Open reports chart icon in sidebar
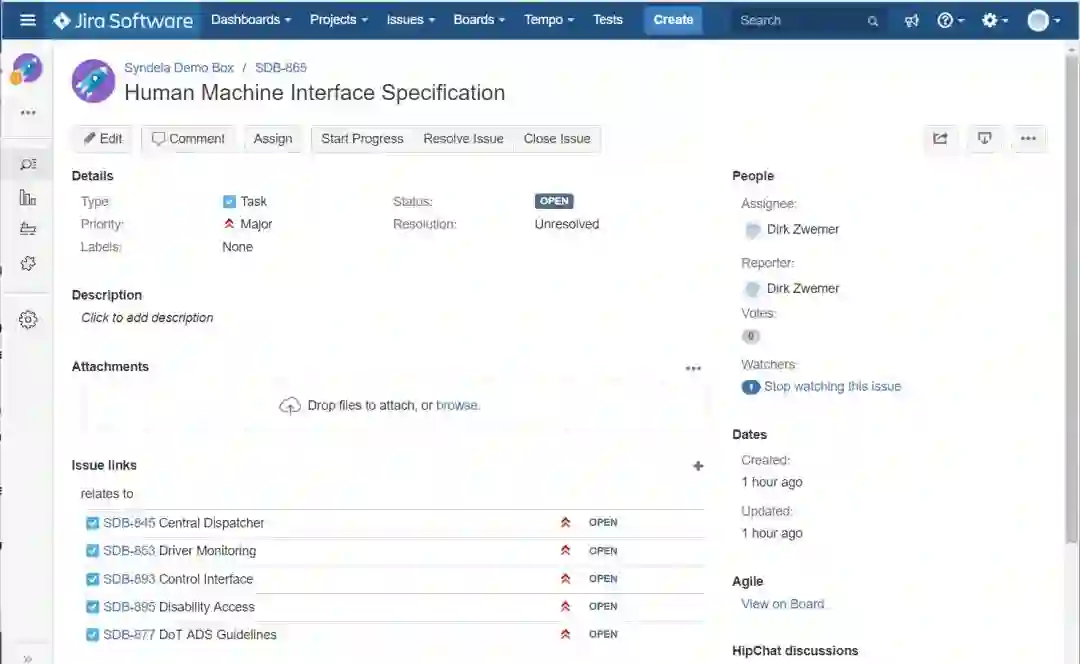The height and width of the screenshot is (664, 1080). click(x=28, y=198)
